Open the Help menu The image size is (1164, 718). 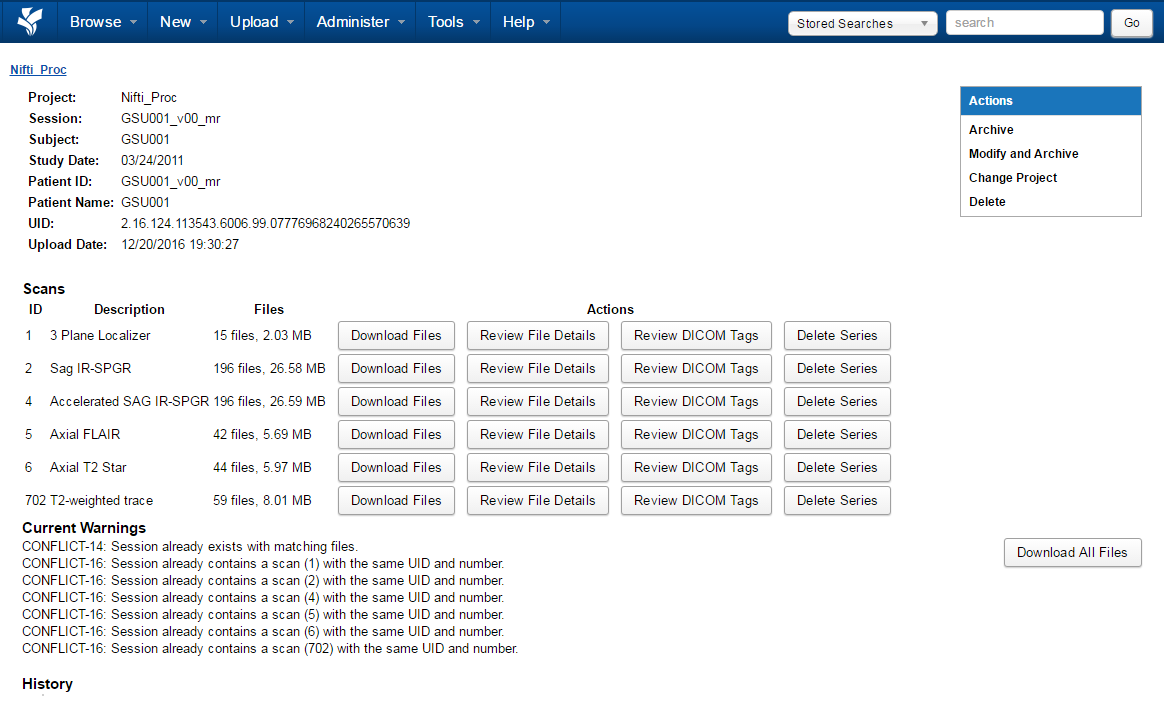pyautogui.click(x=525, y=22)
